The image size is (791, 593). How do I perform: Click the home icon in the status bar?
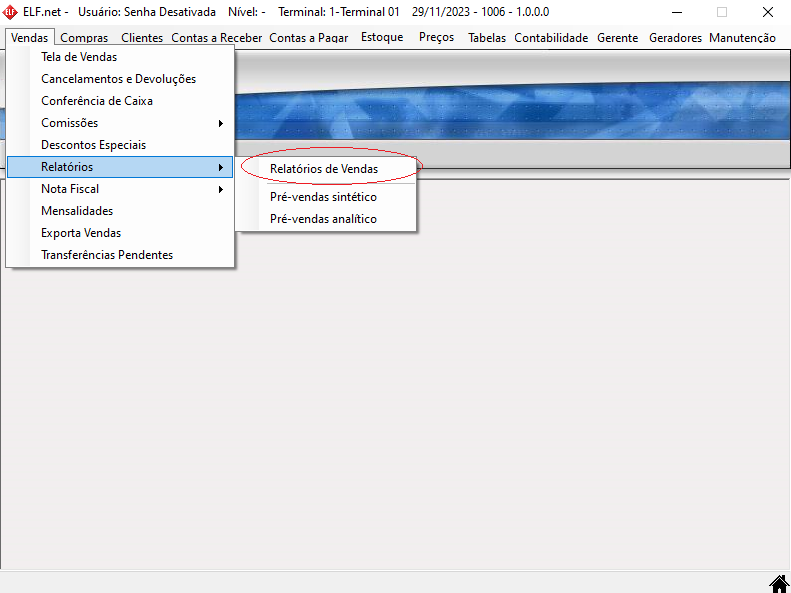pos(779,584)
